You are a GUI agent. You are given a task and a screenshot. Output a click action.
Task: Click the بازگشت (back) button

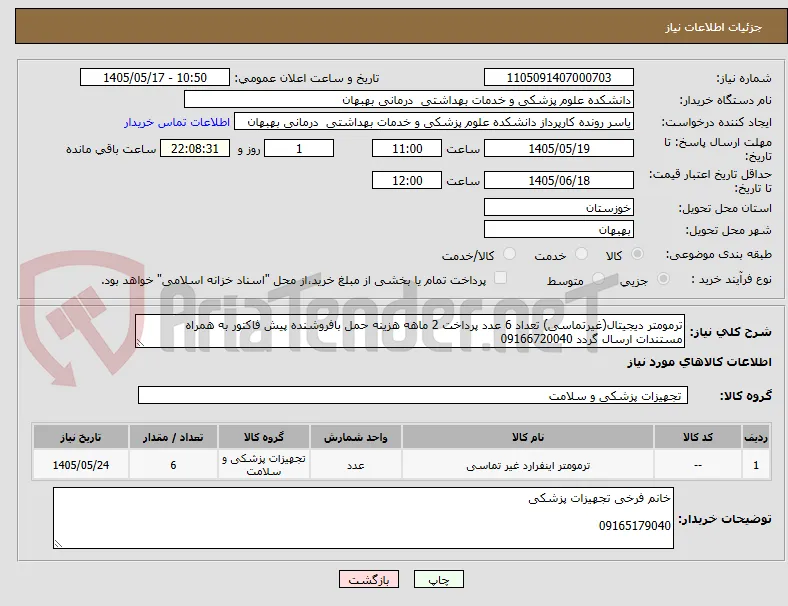369,579
